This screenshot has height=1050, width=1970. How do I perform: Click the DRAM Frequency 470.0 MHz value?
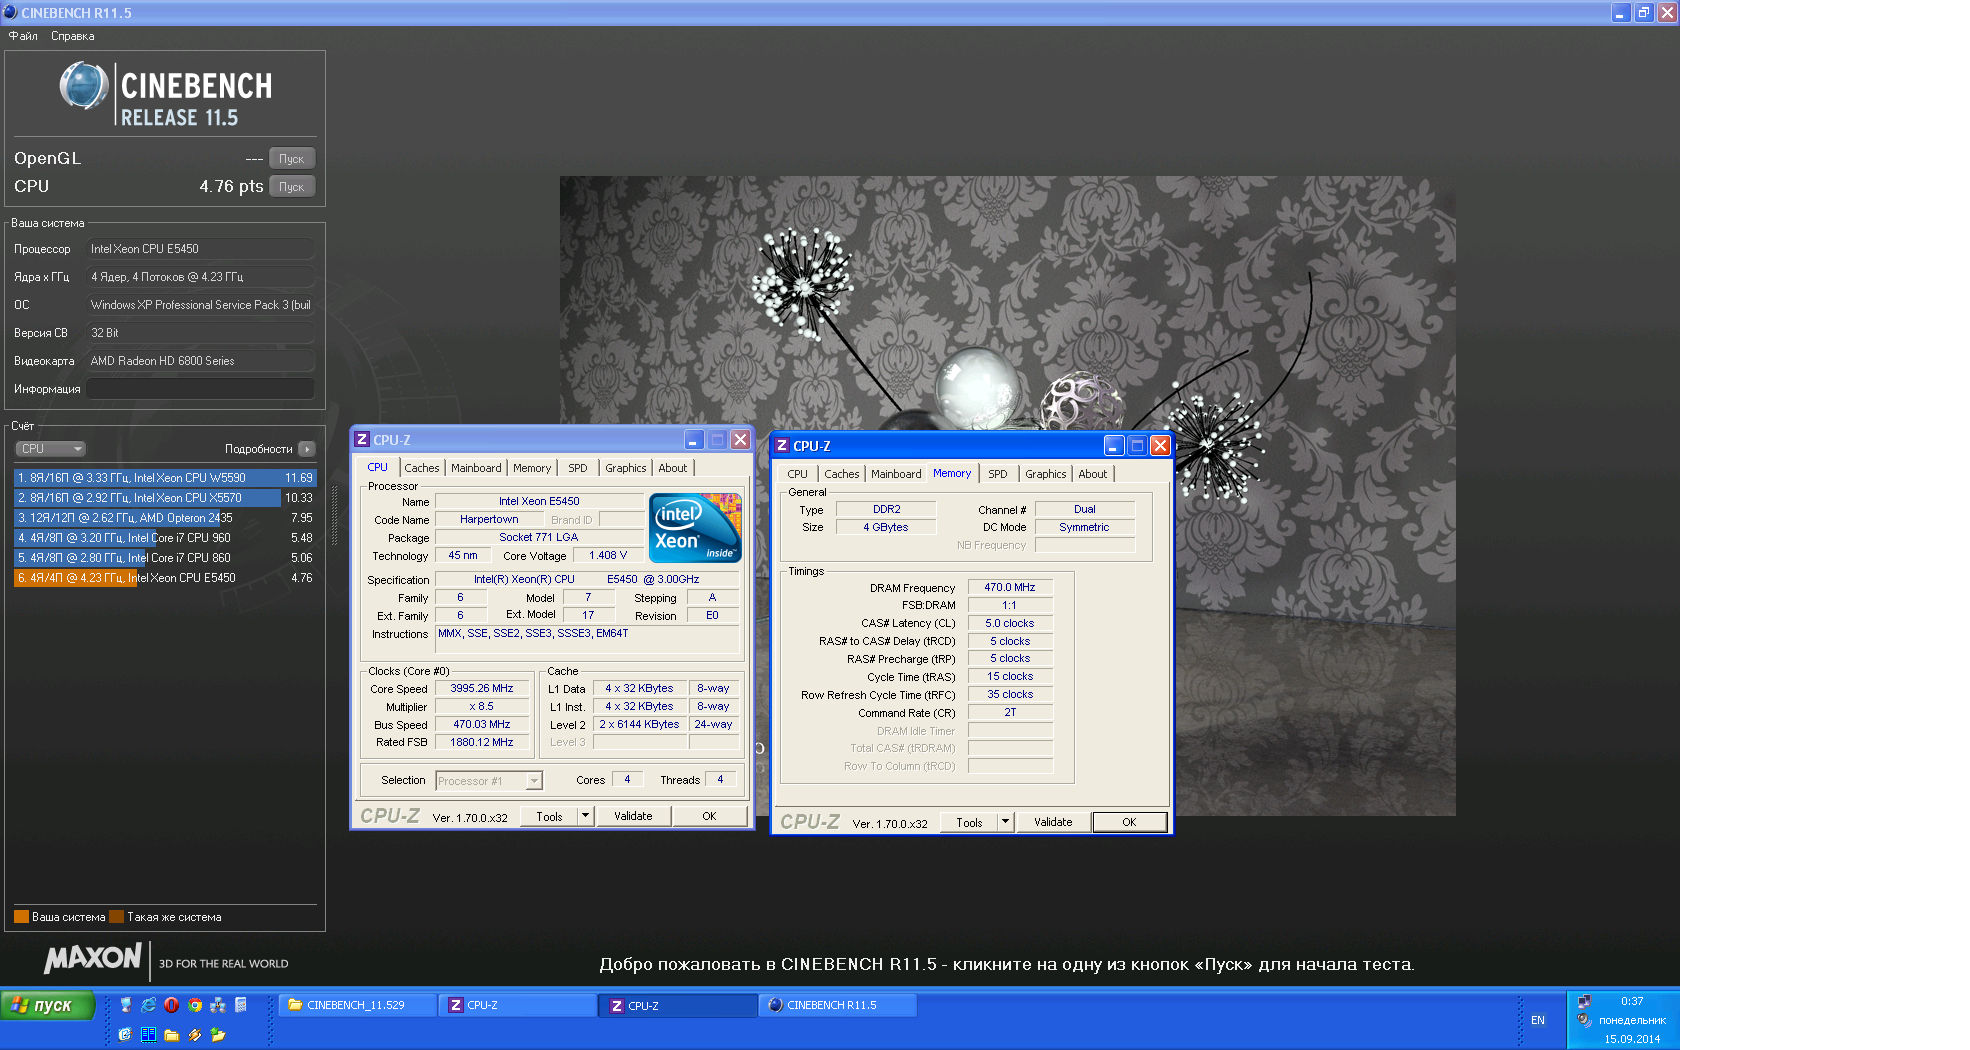[1010, 587]
